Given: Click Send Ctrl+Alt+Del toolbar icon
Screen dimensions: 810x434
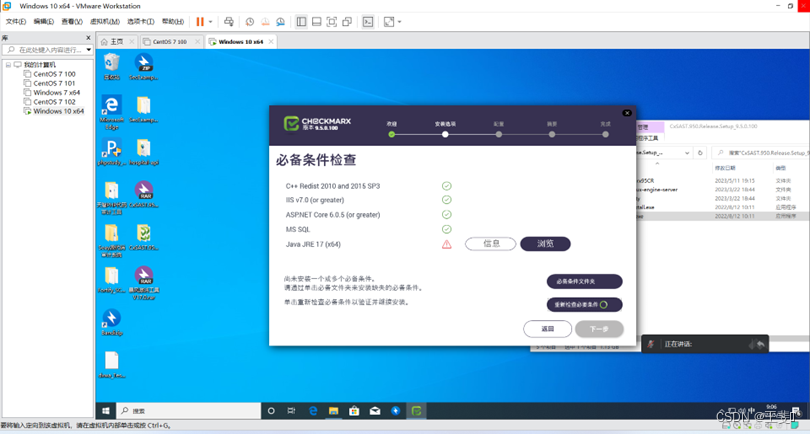Looking at the screenshot, I should [229, 22].
